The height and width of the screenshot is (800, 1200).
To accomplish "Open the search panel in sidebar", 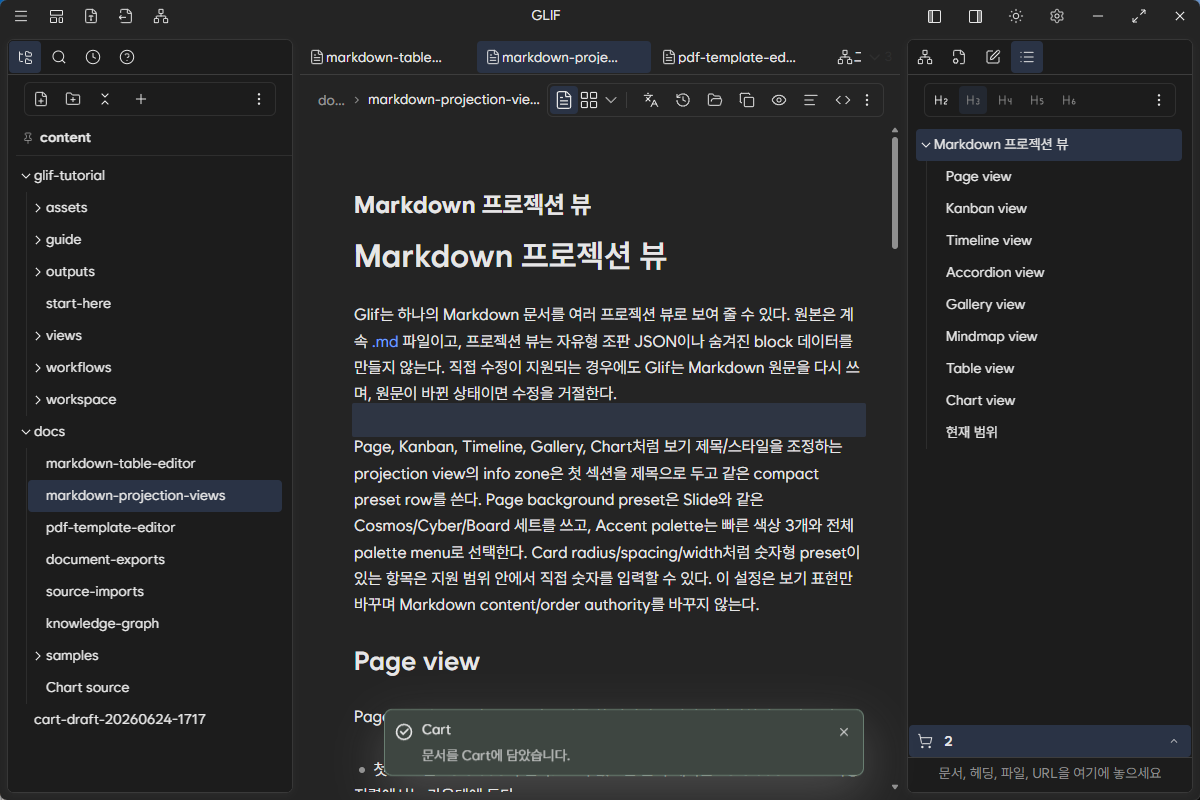I will [x=59, y=57].
